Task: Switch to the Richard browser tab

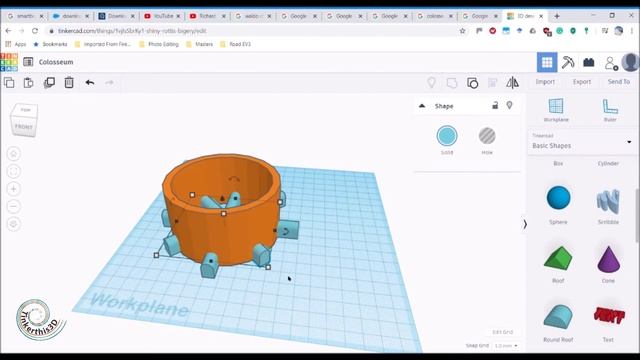Action: point(208,16)
